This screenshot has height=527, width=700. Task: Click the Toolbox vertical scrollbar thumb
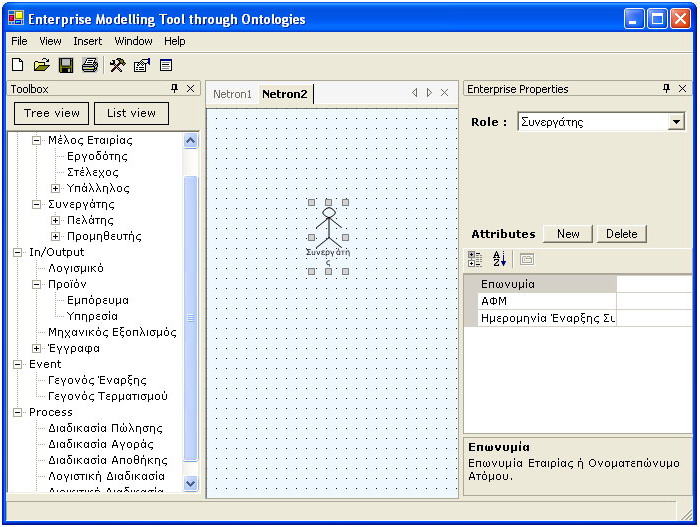tap(191, 318)
